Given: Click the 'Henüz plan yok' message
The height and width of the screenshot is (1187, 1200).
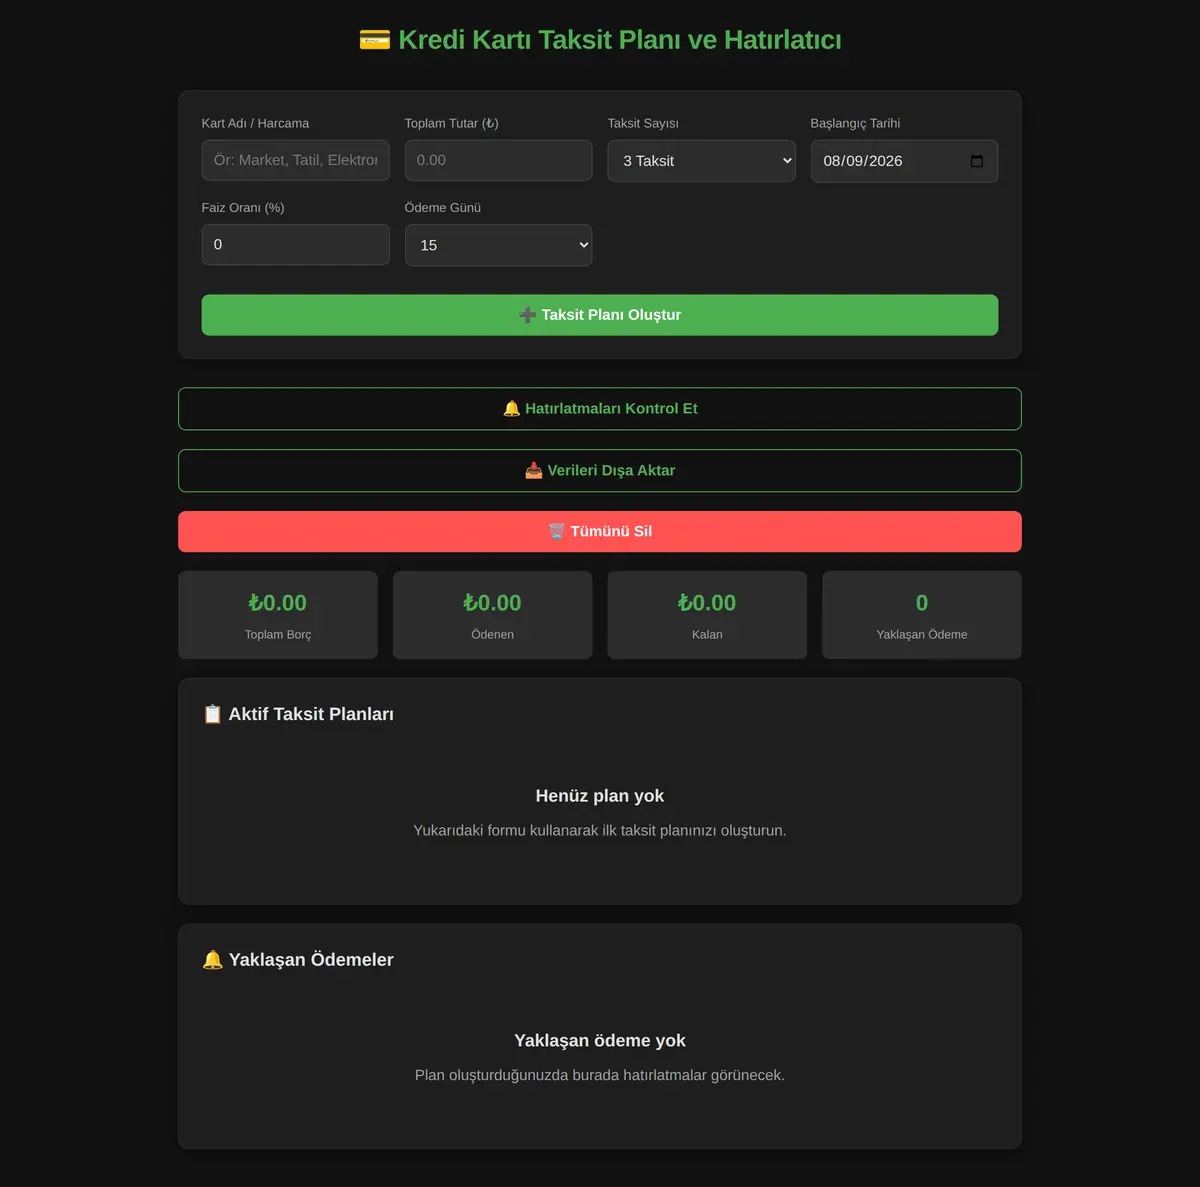Looking at the screenshot, I should [x=600, y=796].
